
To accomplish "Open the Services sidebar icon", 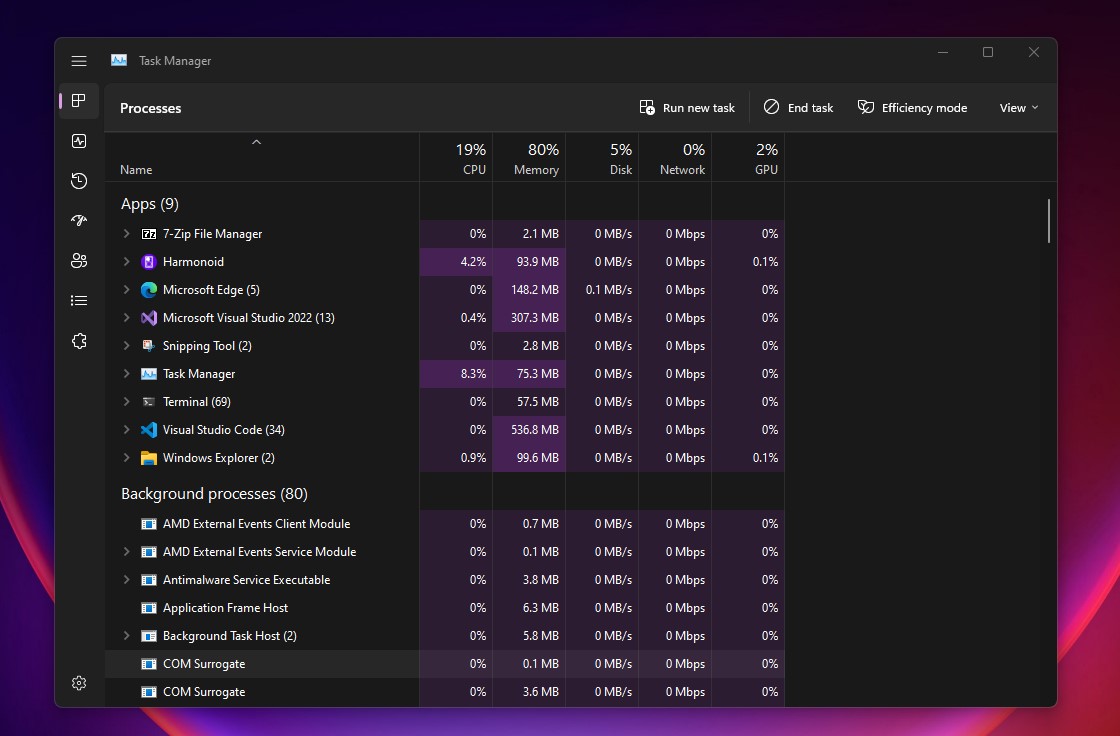I will point(79,341).
